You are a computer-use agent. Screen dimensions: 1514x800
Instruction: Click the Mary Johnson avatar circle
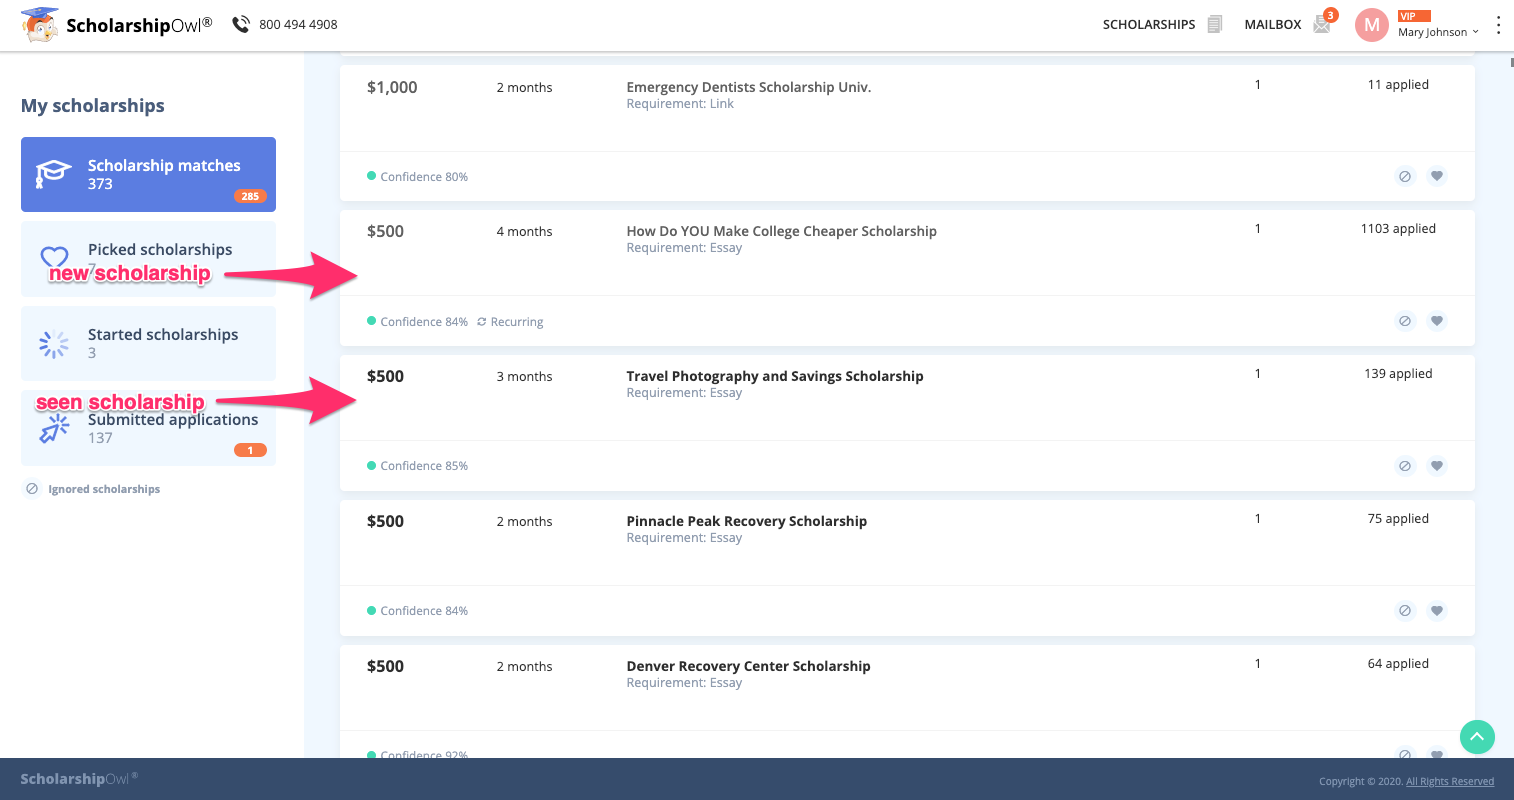tap(1372, 25)
